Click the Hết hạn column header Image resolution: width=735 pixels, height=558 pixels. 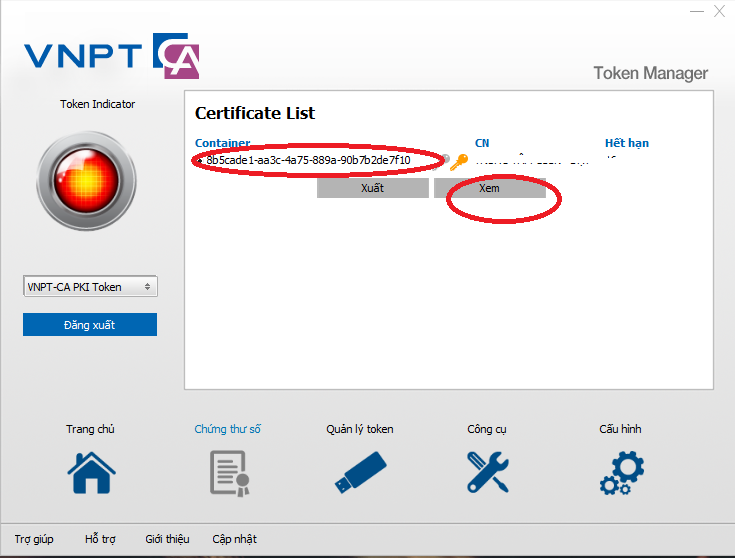[x=626, y=143]
